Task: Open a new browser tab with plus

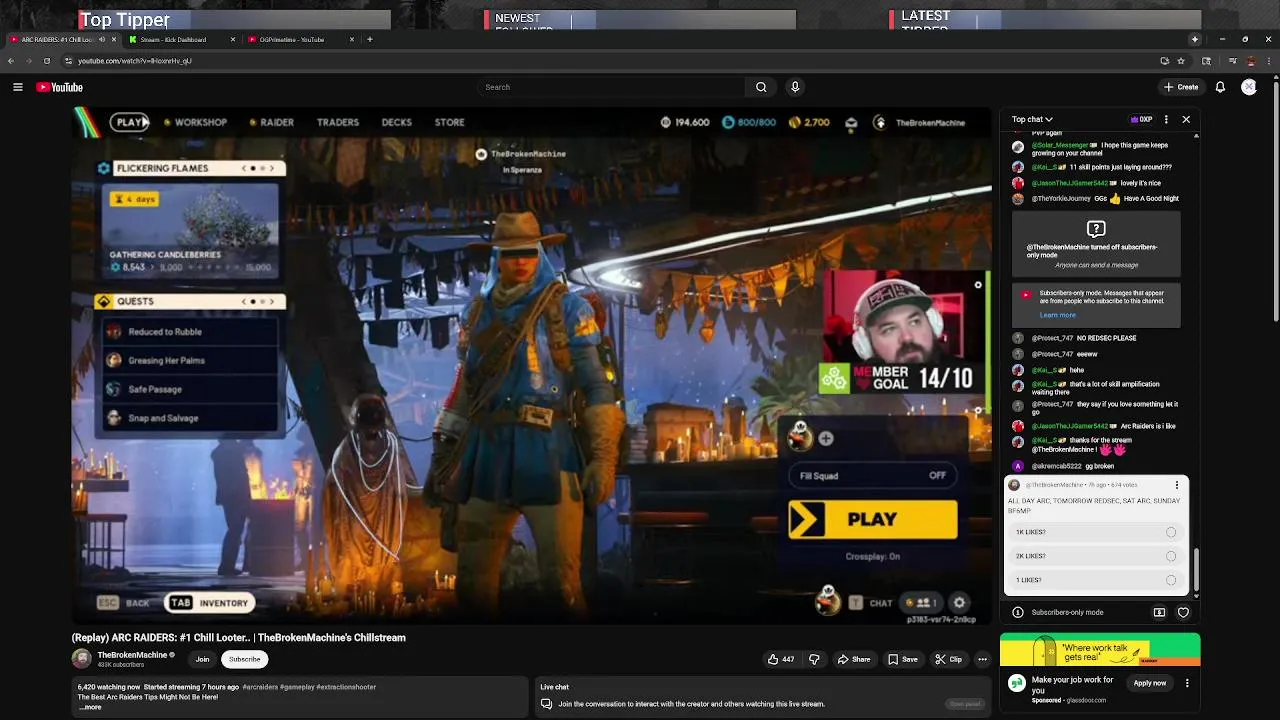Action: pos(370,39)
